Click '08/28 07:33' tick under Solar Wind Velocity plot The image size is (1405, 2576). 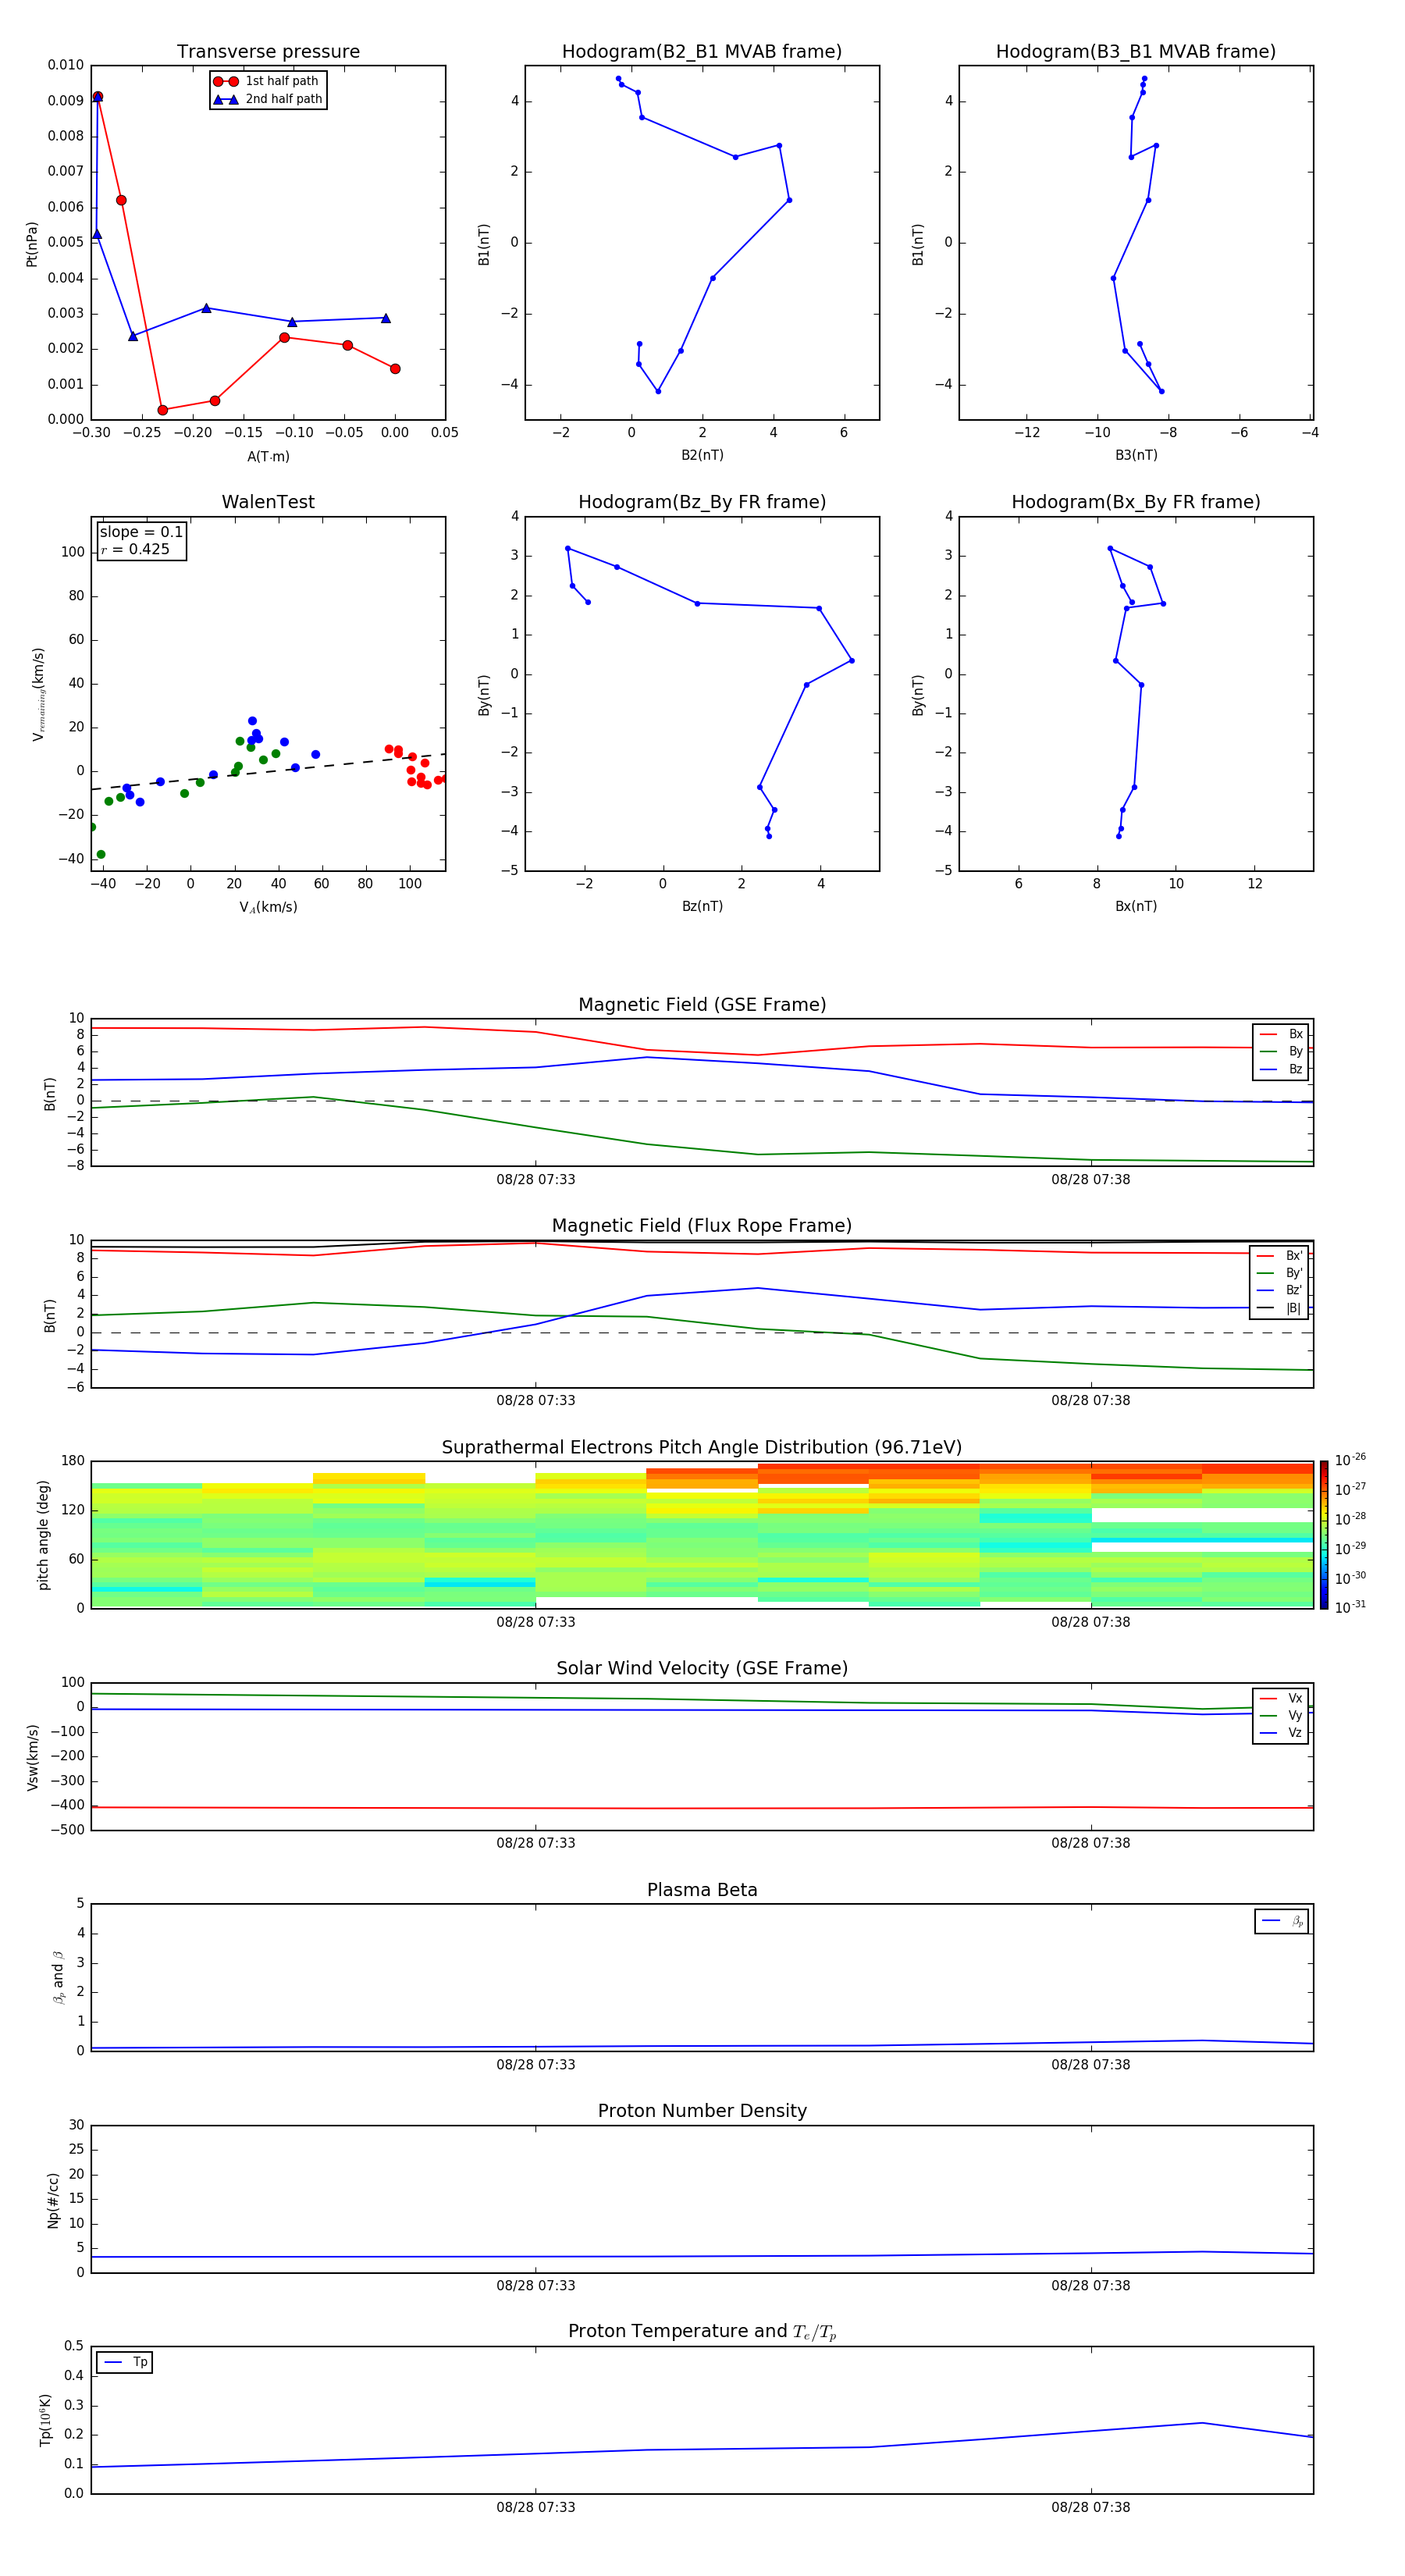(536, 1843)
